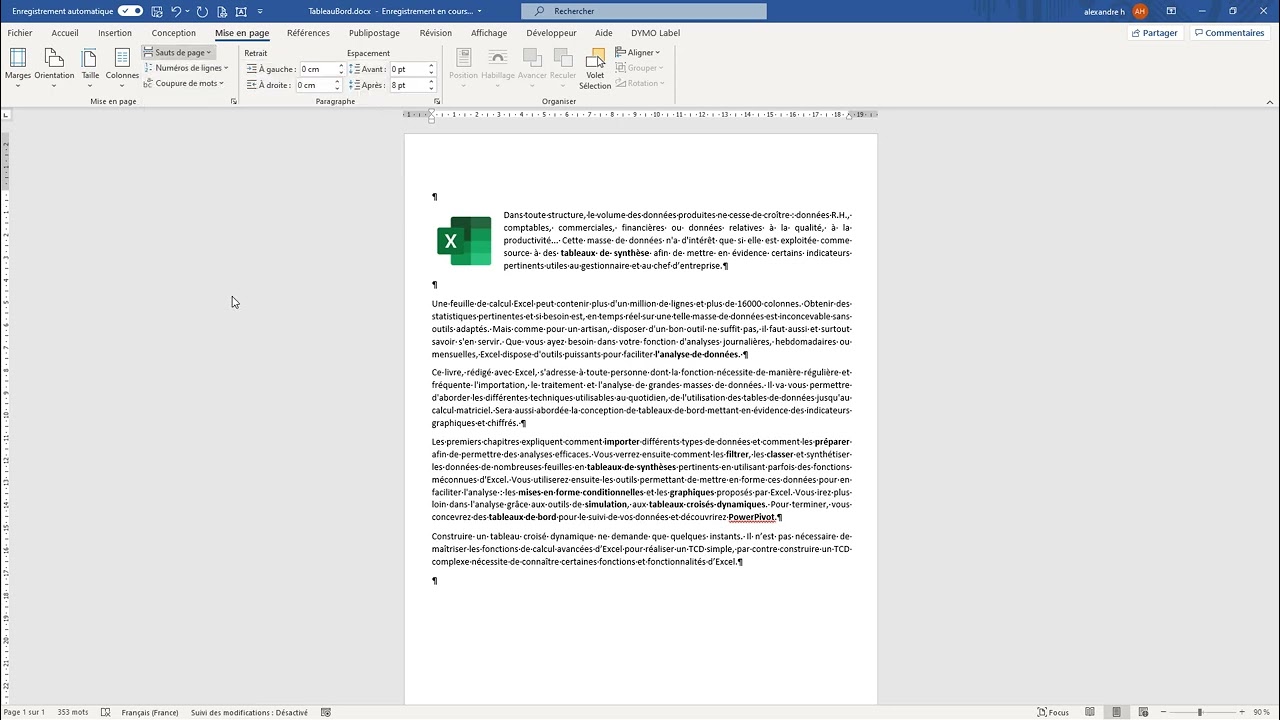Viewport: 1280px width, 720px height.
Task: Toggle the Enregistrement automatique switch
Action: [130, 11]
